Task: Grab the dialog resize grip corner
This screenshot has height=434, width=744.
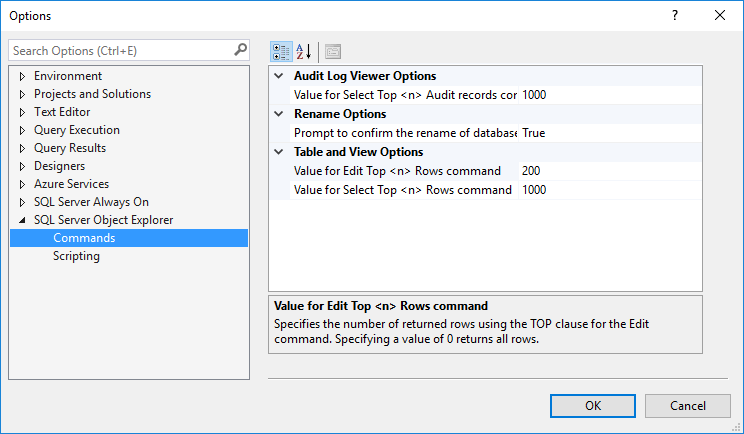Action: (736, 427)
